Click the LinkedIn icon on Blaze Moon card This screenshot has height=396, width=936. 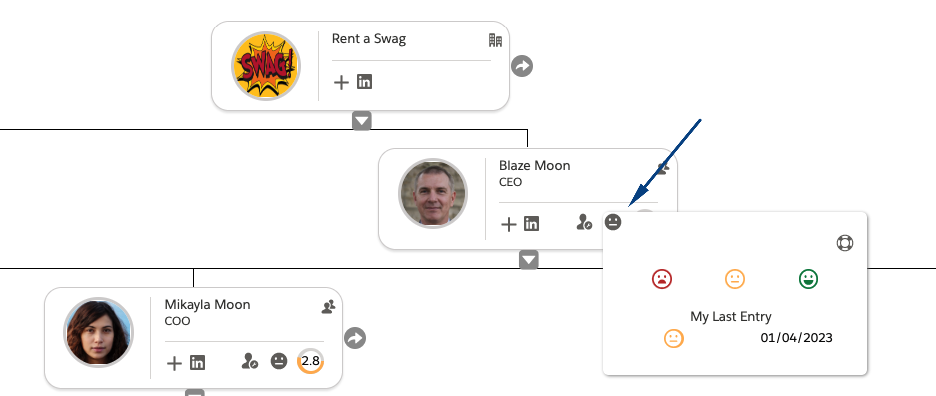tap(531, 224)
